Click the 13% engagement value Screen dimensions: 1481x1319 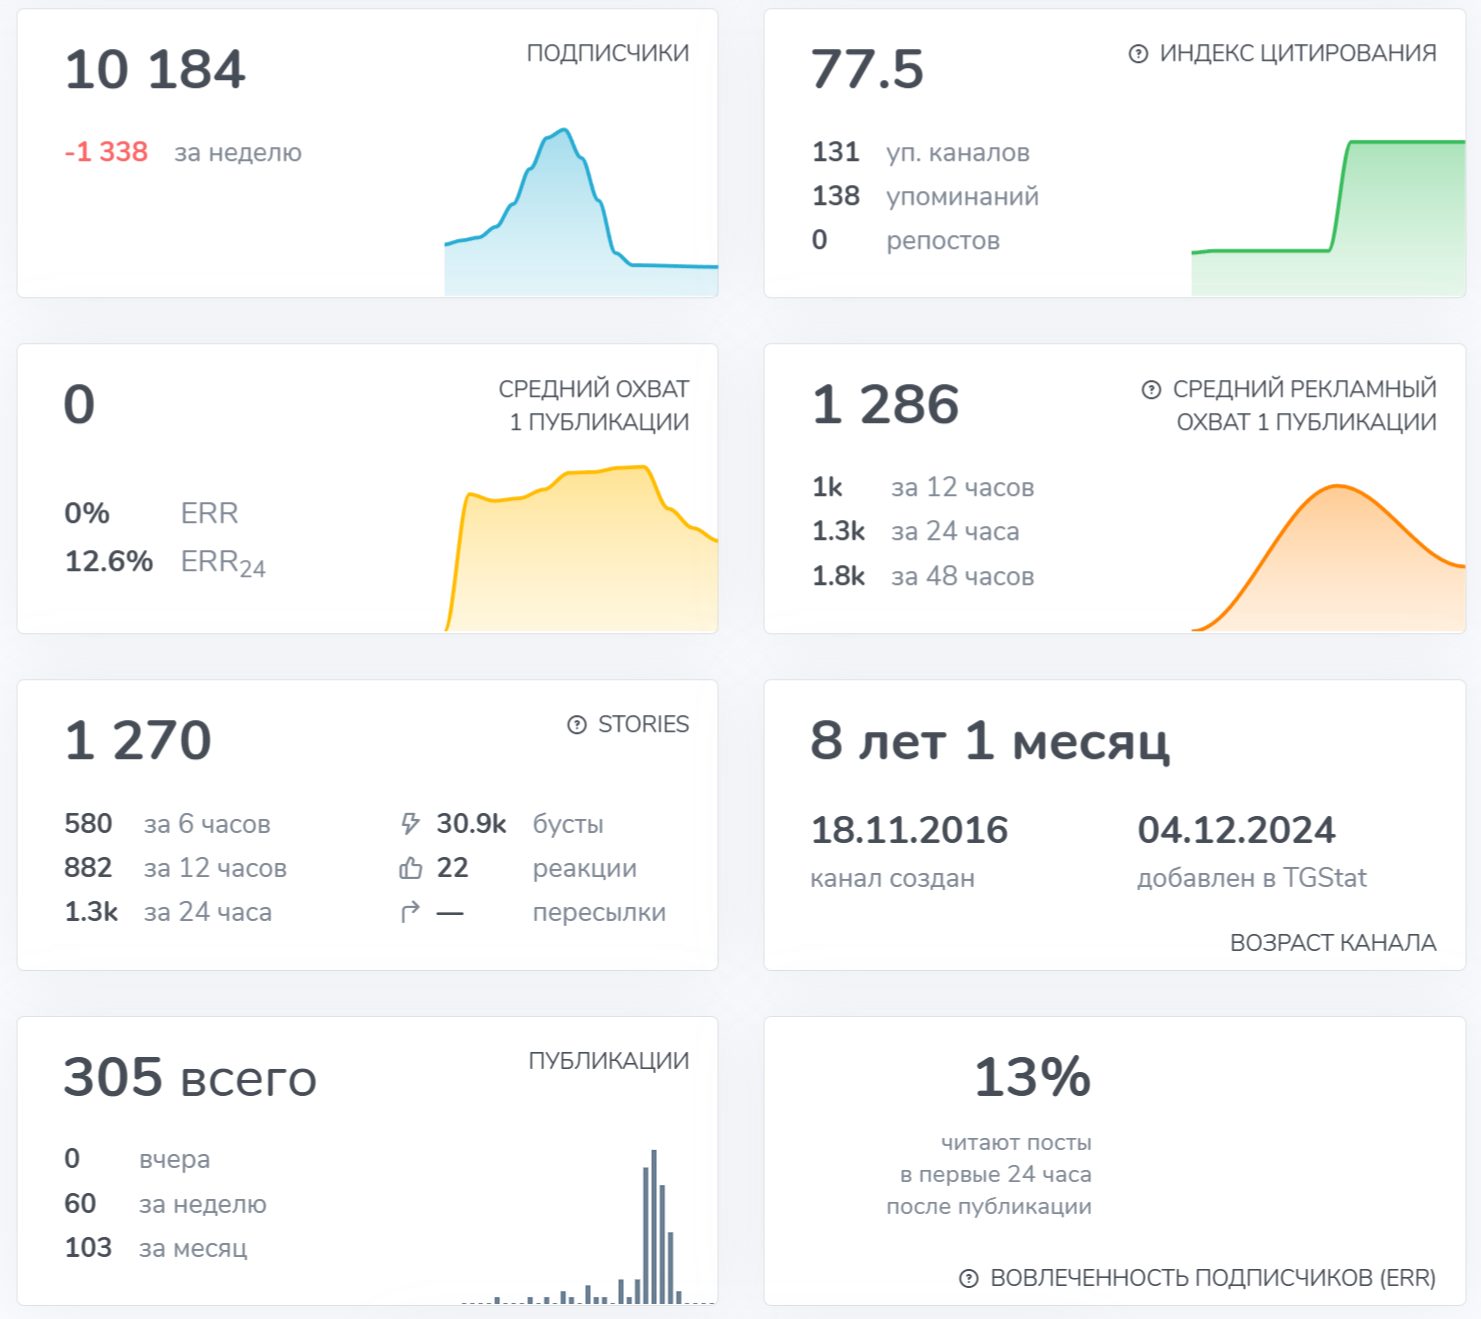(1032, 1078)
